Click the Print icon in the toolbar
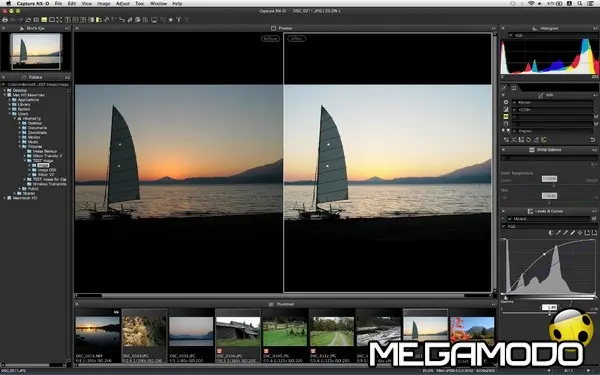The height and width of the screenshot is (375, 600). coord(5,20)
